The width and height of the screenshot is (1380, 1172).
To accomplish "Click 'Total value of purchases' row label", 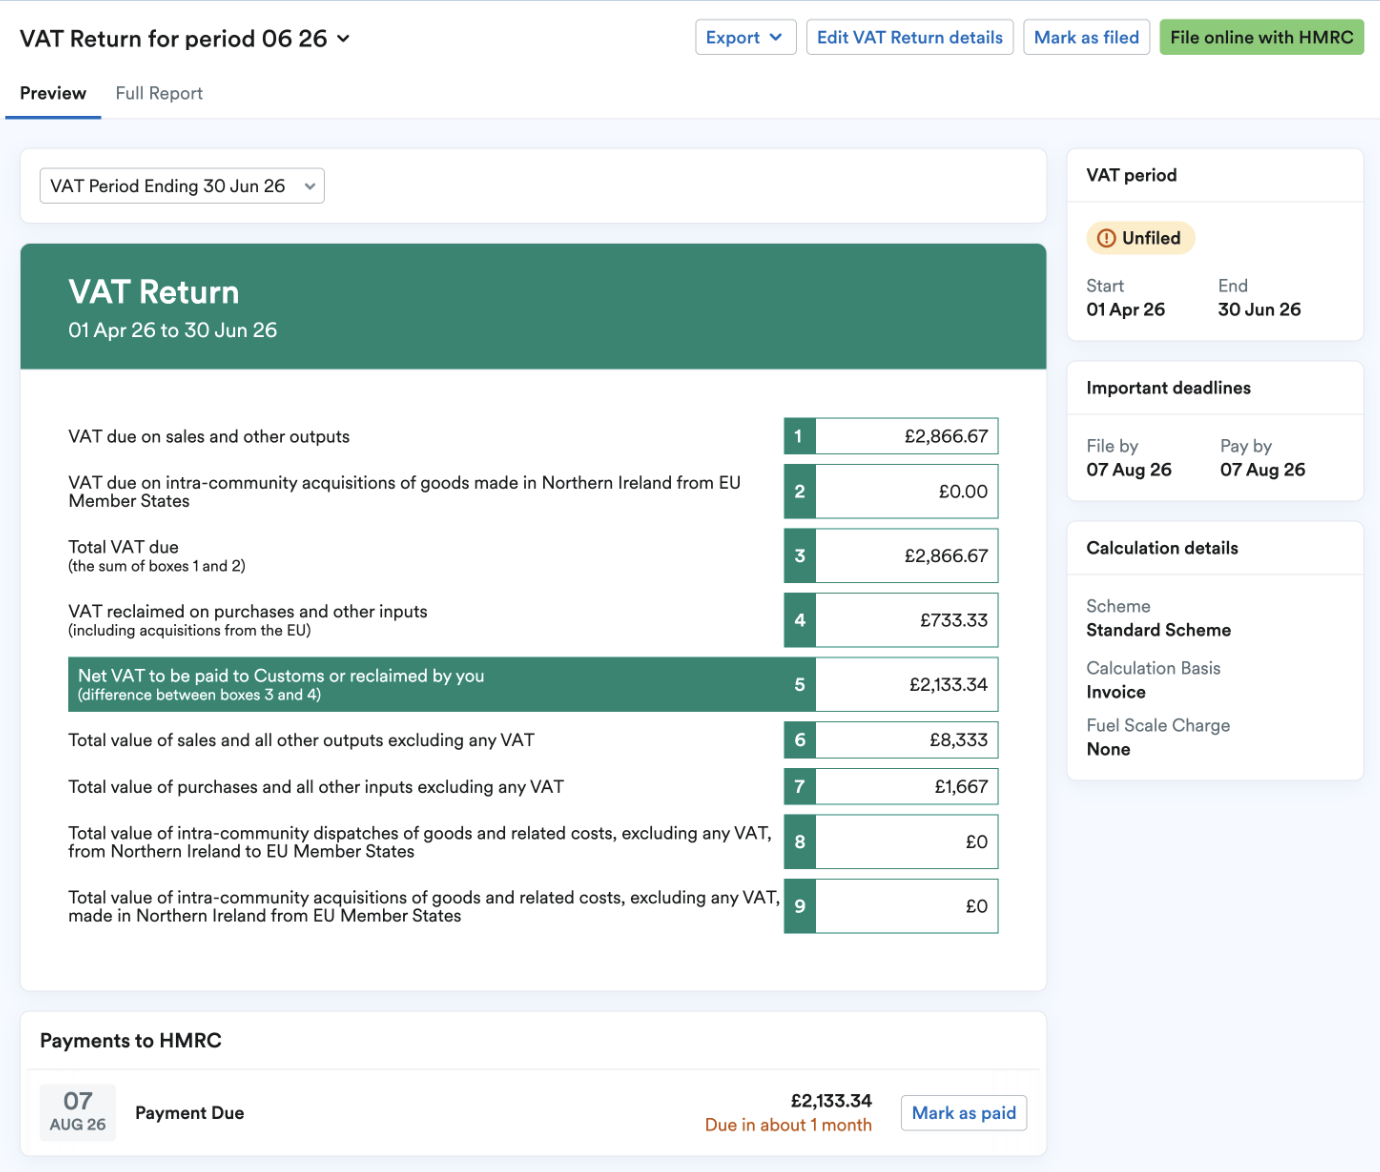I will pyautogui.click(x=316, y=787).
